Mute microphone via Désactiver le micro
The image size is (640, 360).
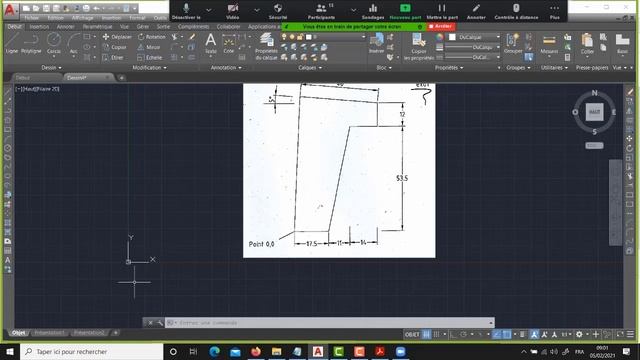coord(186,11)
